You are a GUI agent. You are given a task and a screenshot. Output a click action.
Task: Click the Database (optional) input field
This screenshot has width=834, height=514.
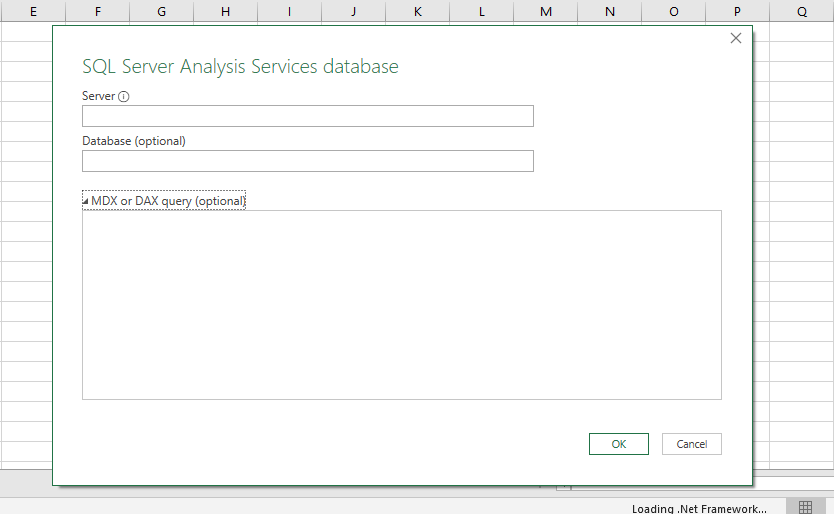(307, 161)
